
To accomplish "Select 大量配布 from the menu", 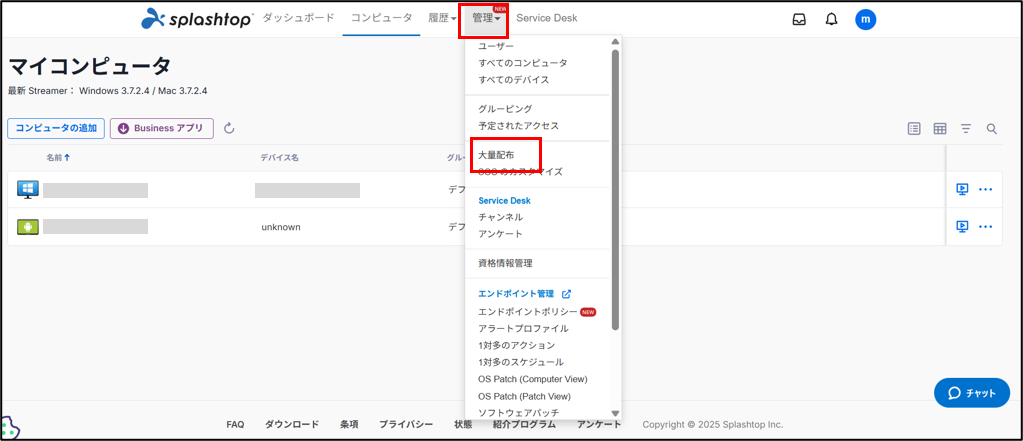I will pyautogui.click(x=496, y=155).
